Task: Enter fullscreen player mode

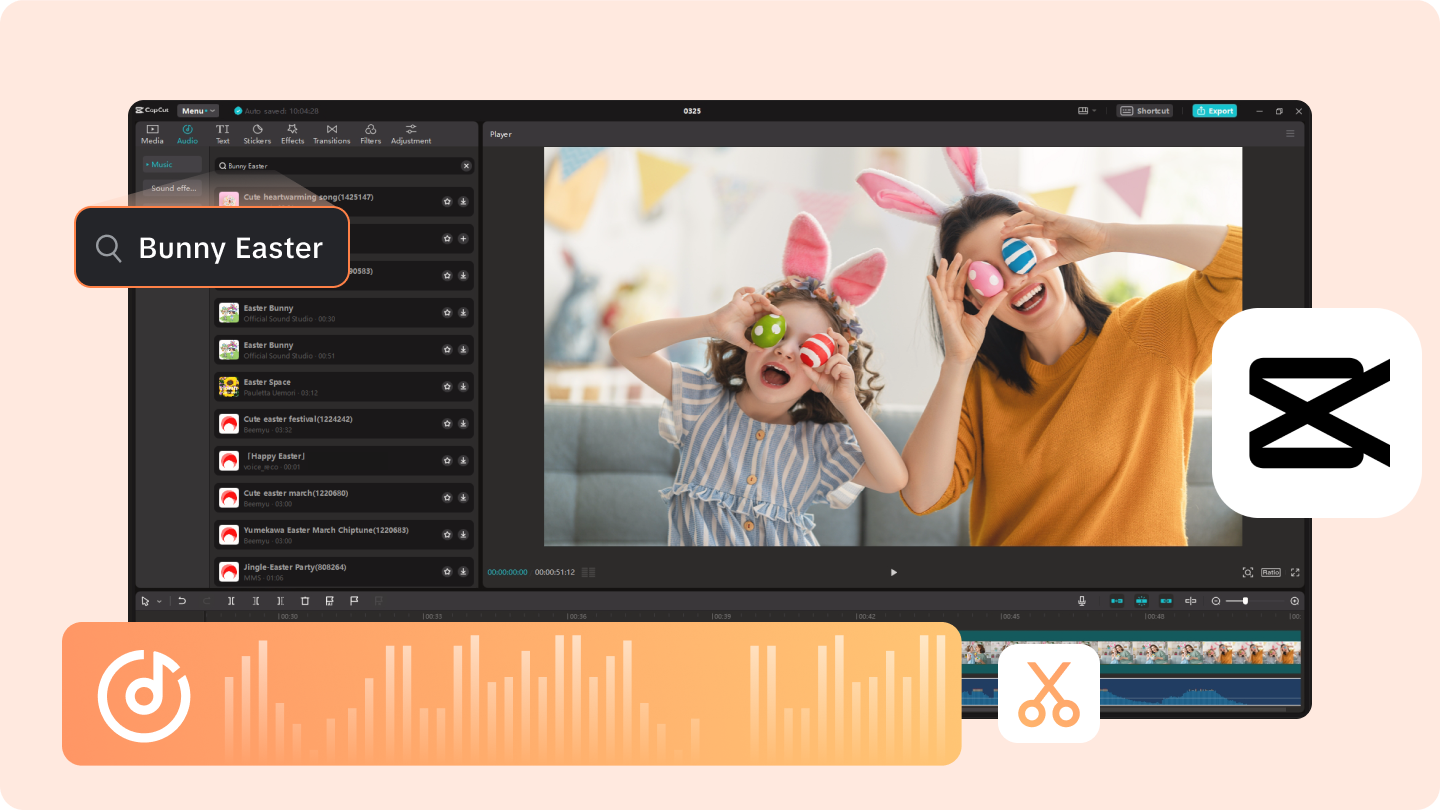Action: tap(1295, 572)
